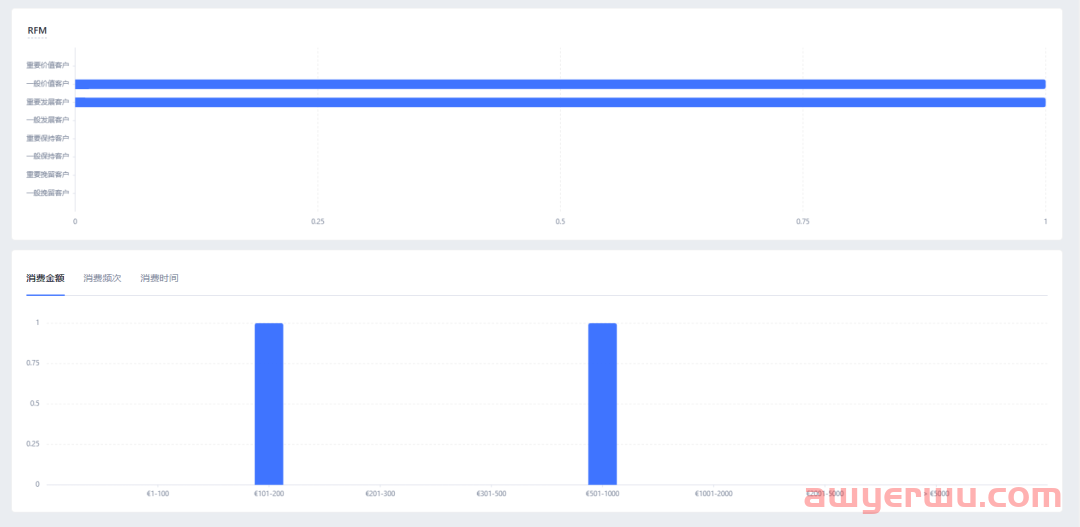This screenshot has width=1080, height=527.
Task: Open the 消费频次 tab
Action: pyautogui.click(x=102, y=278)
